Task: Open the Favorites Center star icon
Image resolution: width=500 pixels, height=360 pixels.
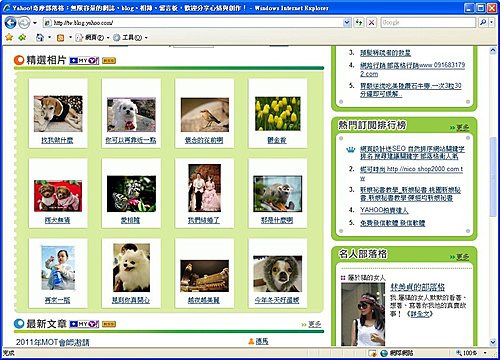Action: point(9,37)
